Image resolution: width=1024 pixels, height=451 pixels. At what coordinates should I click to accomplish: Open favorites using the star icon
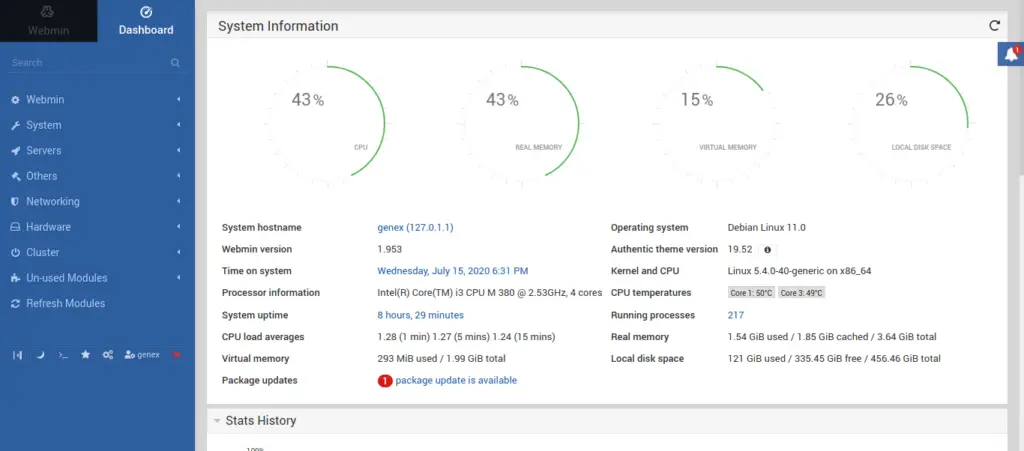(86, 354)
